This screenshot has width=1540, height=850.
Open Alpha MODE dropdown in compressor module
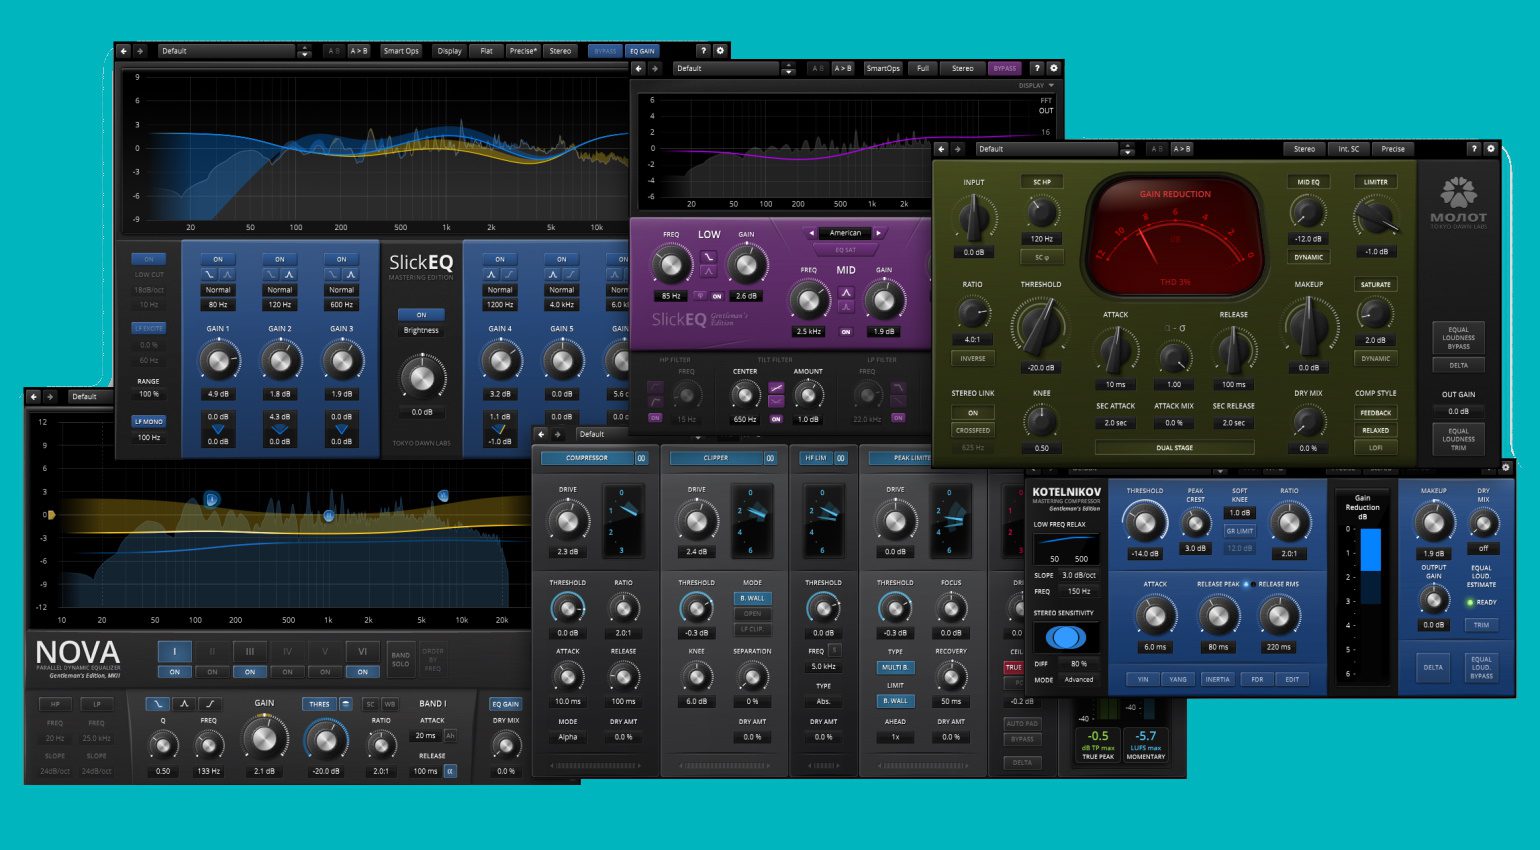pyautogui.click(x=568, y=737)
